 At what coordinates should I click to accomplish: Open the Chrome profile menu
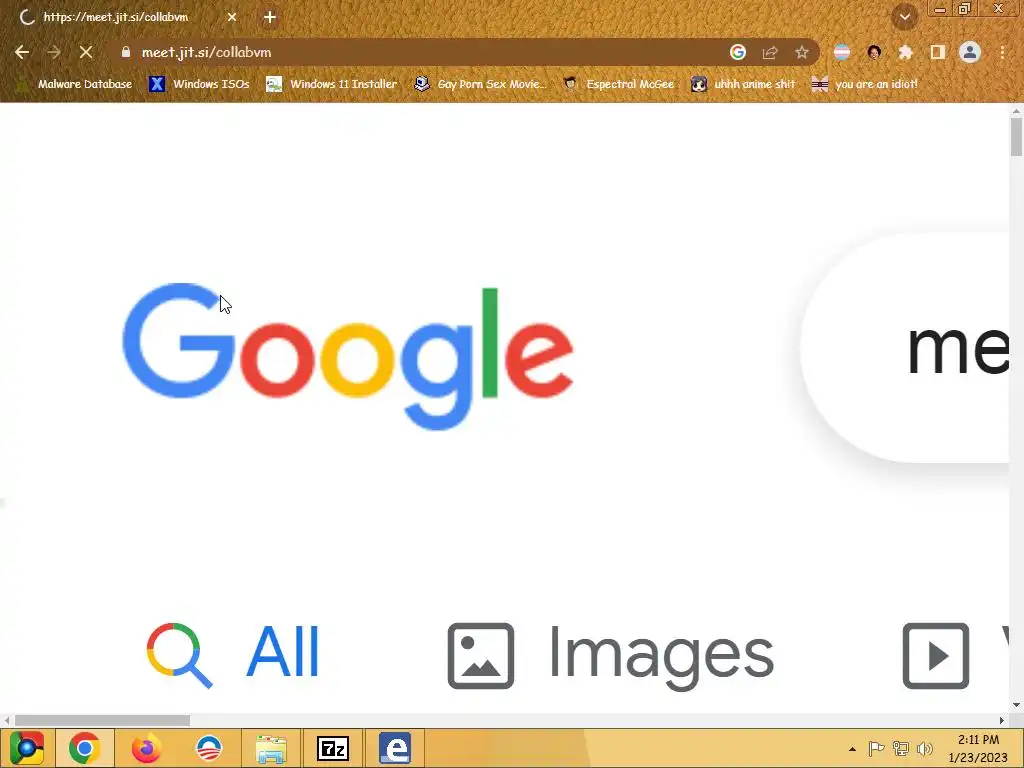pos(970,52)
